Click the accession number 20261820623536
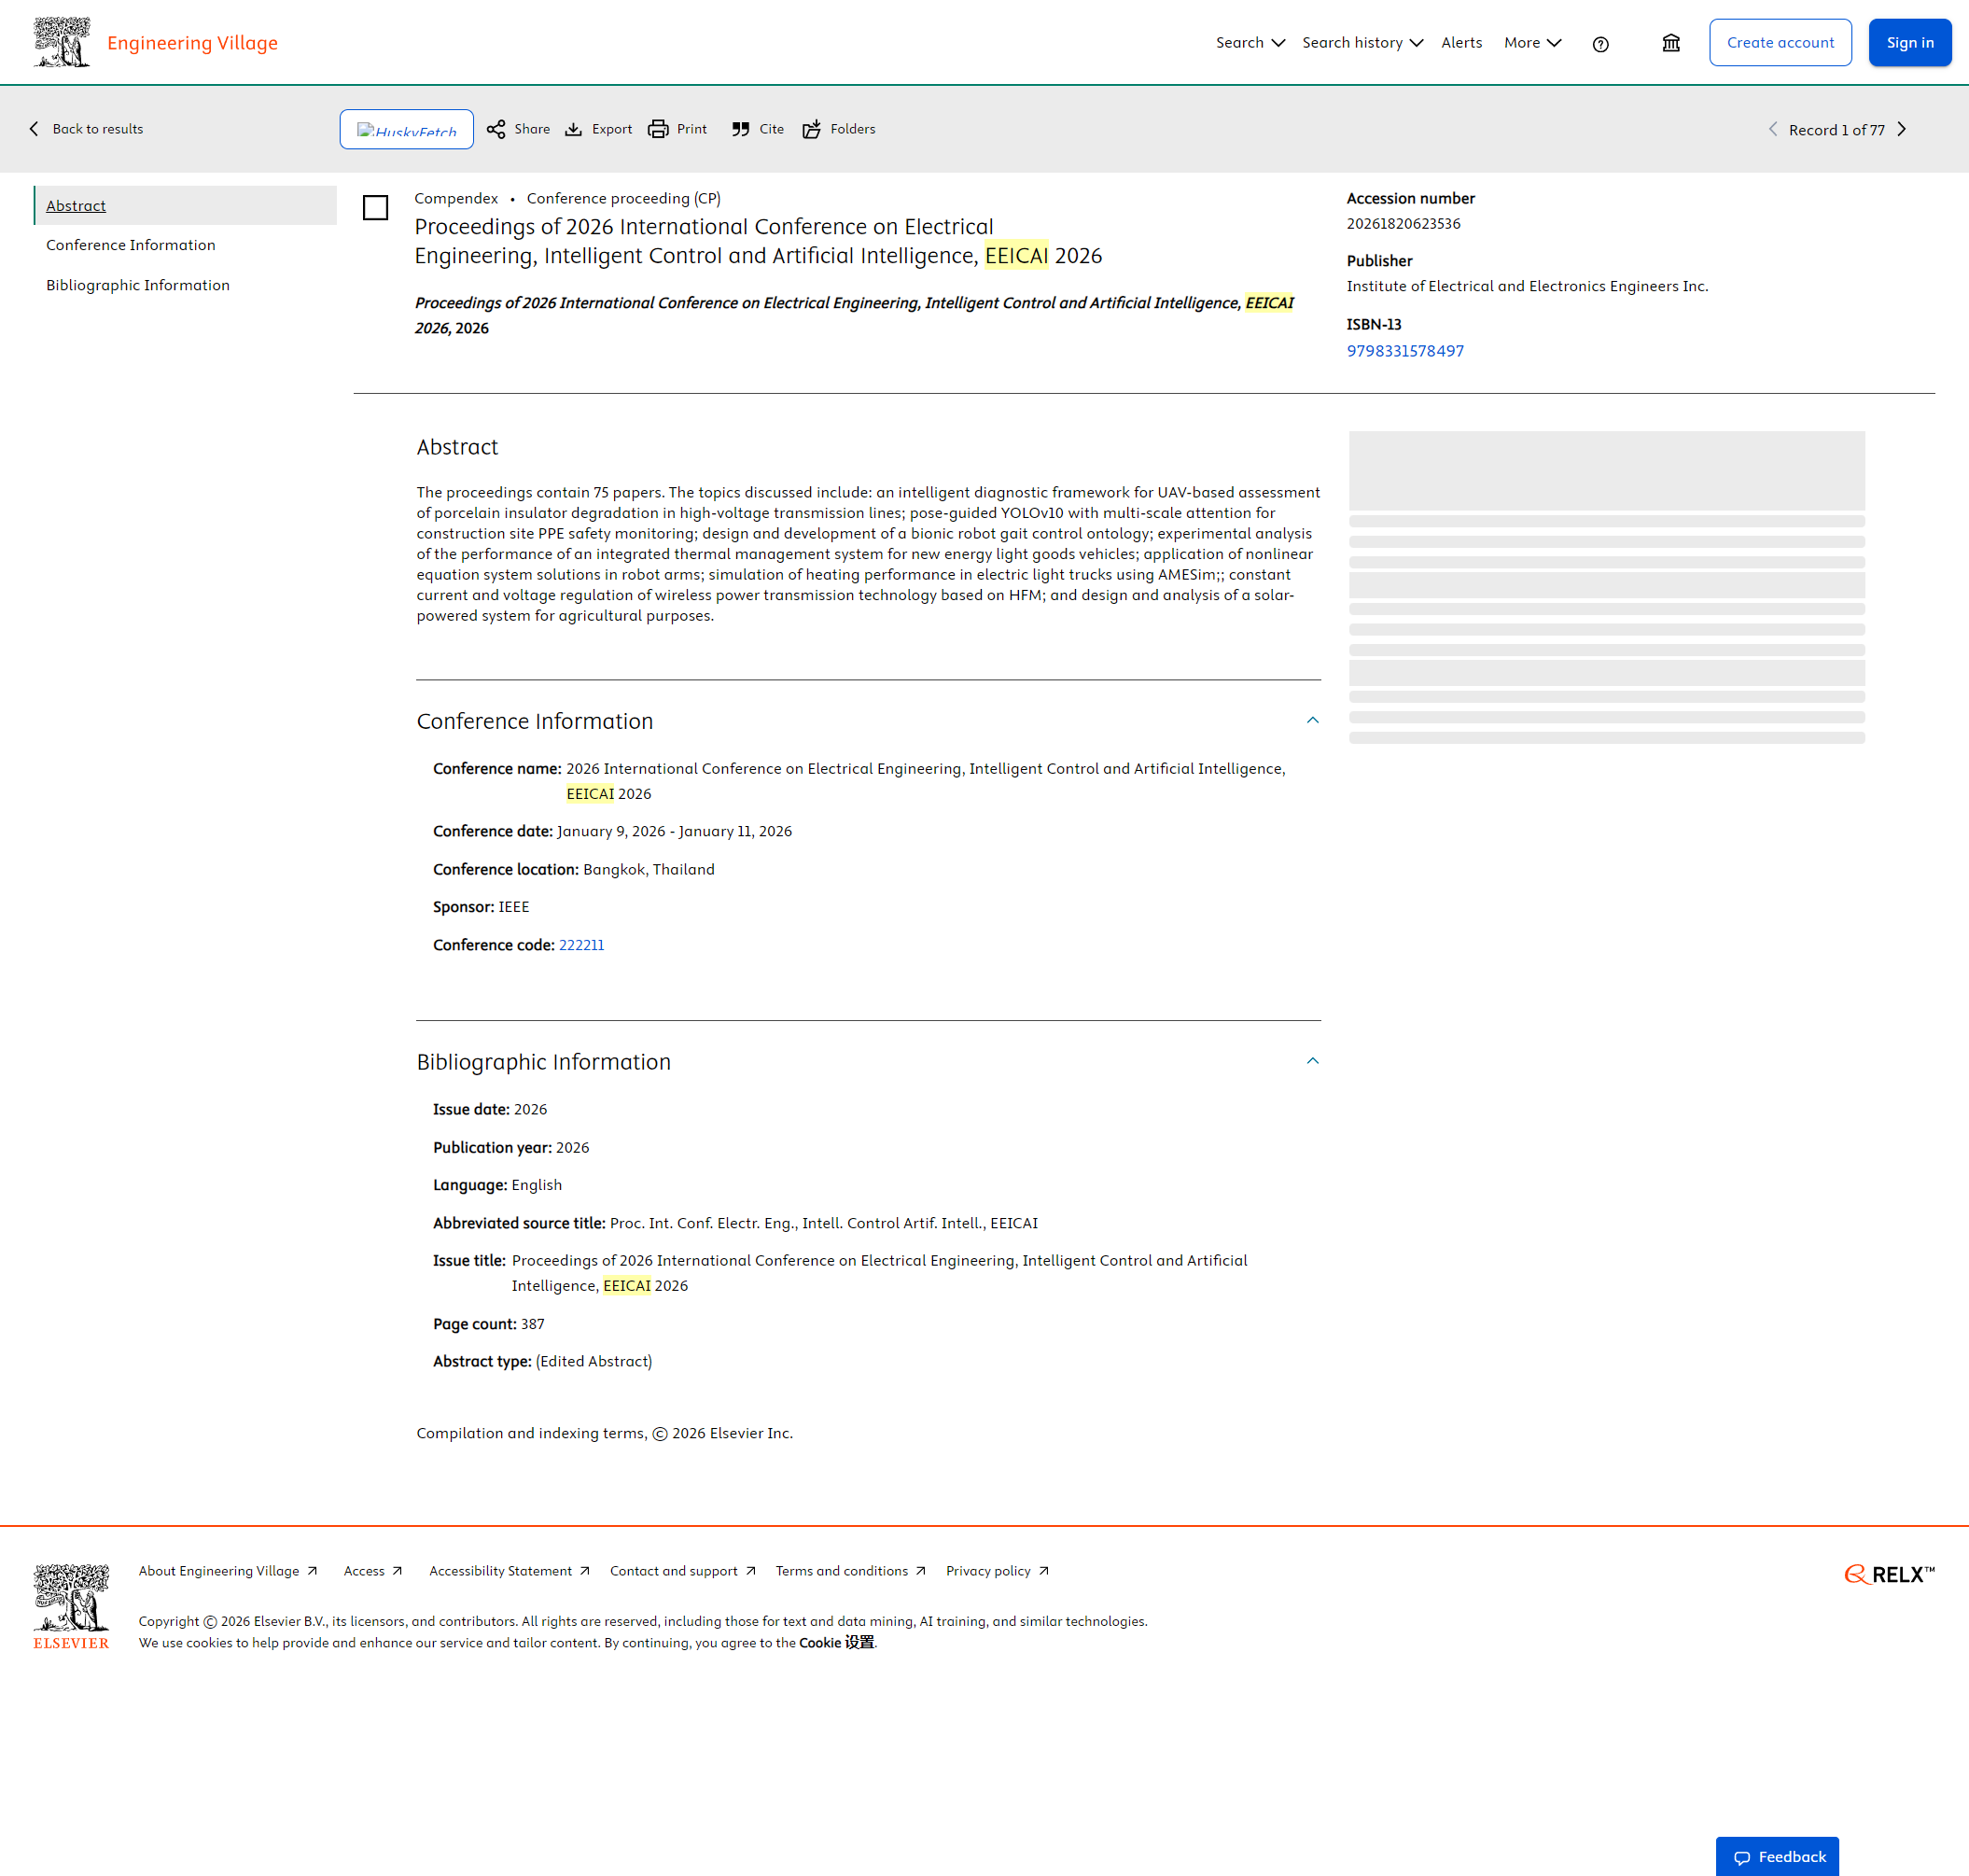The width and height of the screenshot is (1969, 1876). 1403,224
